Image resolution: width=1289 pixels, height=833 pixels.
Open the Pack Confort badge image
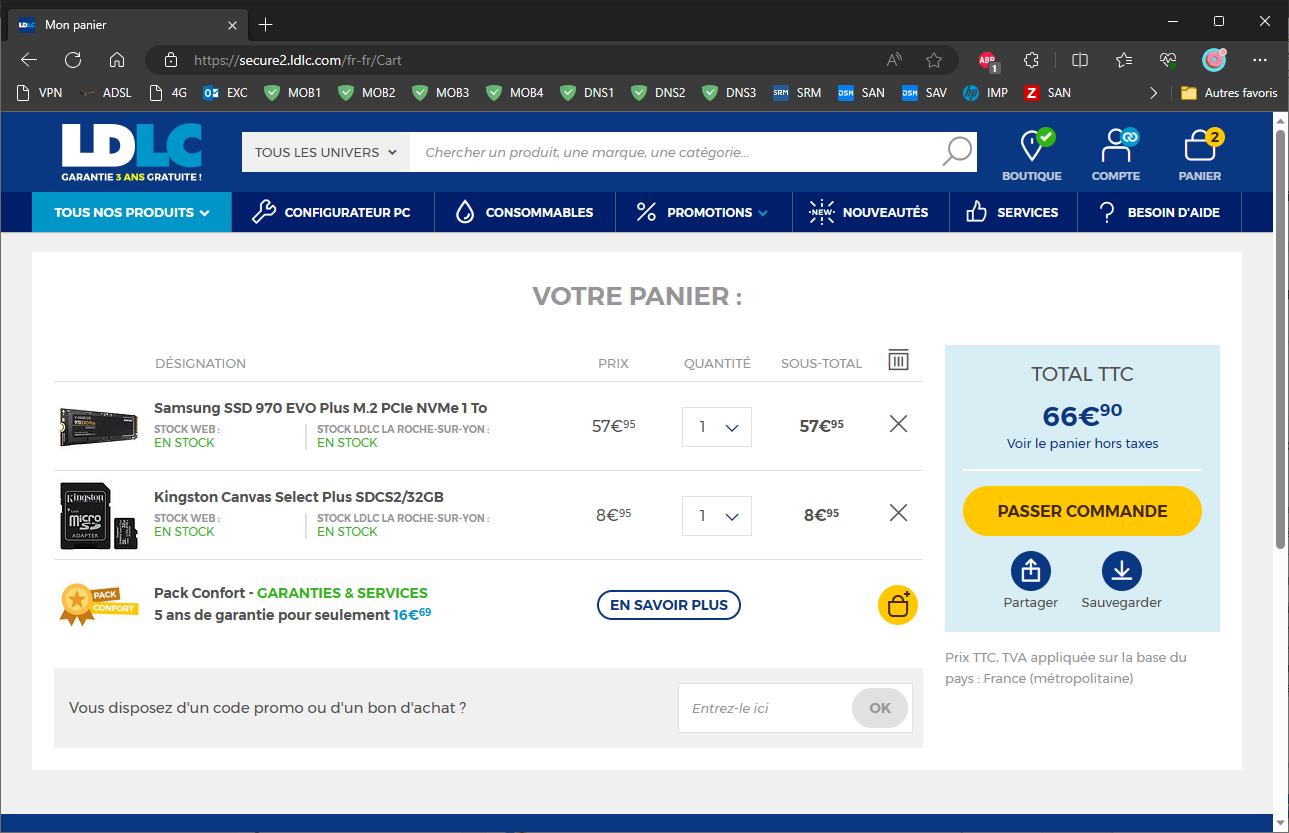98,605
